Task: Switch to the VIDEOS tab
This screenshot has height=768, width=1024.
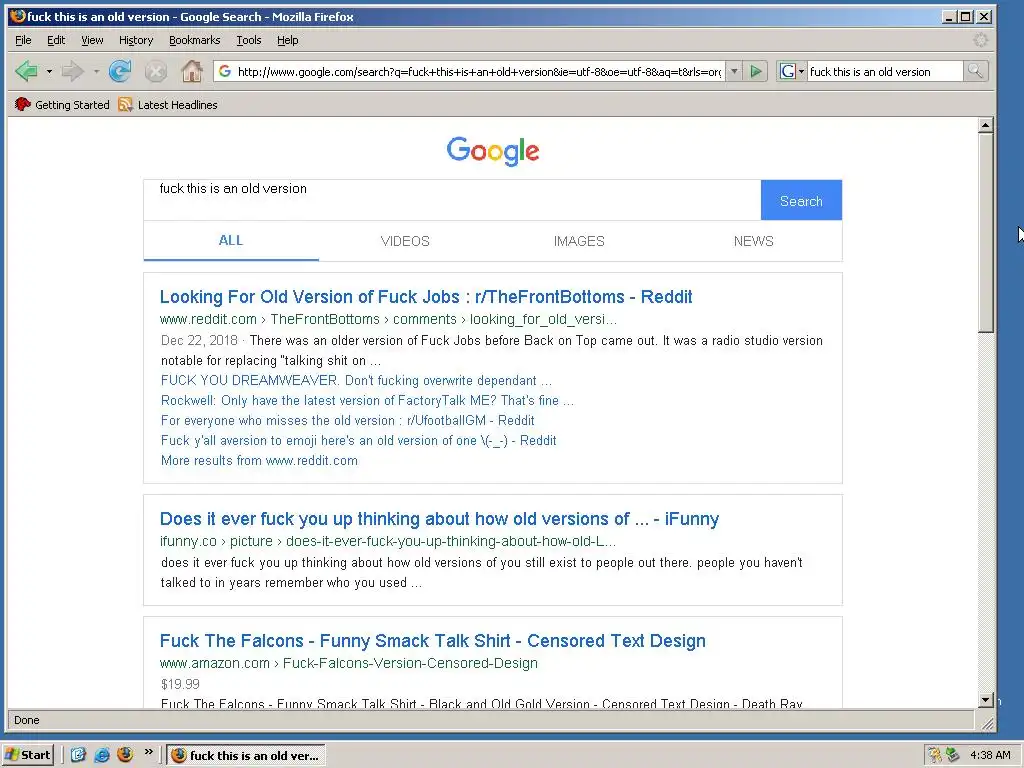Action: 405,241
